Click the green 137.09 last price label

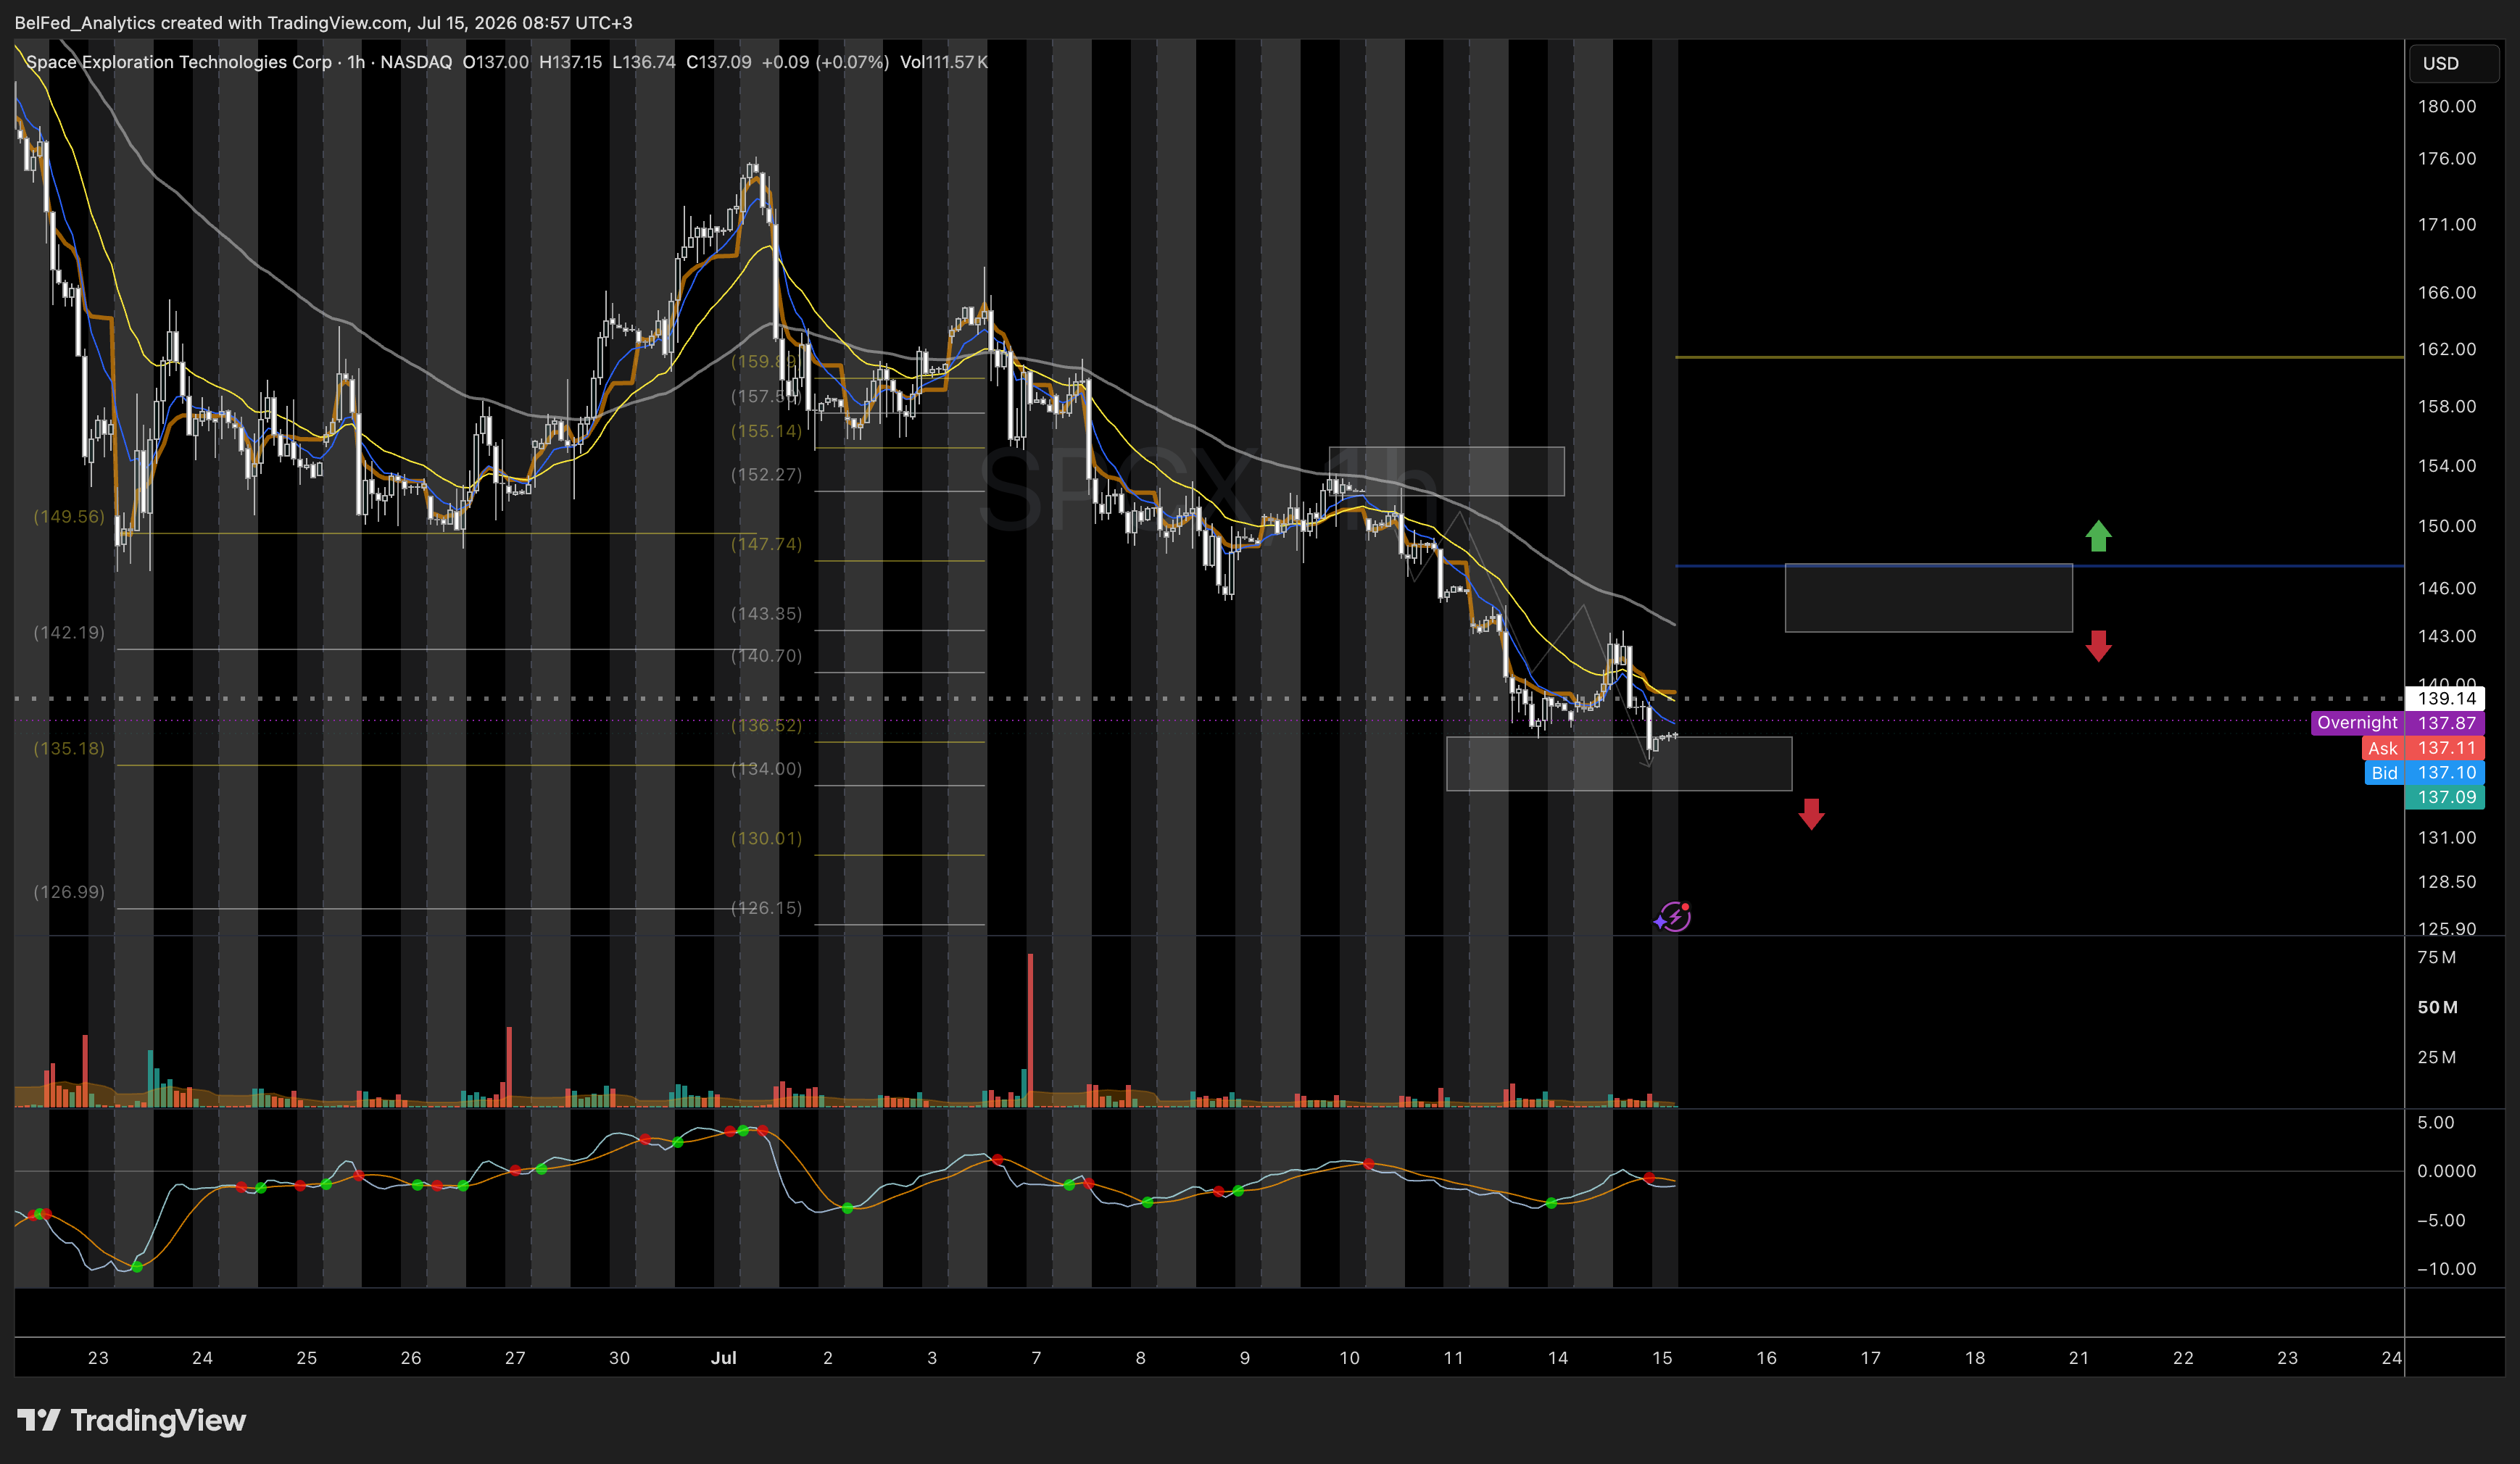pyautogui.click(x=2445, y=797)
